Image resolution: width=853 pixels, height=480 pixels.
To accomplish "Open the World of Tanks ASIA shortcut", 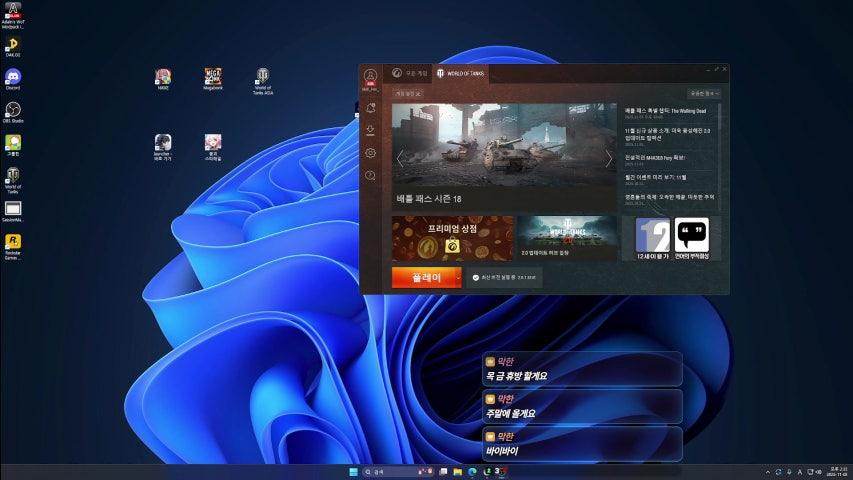I will 263,77.
